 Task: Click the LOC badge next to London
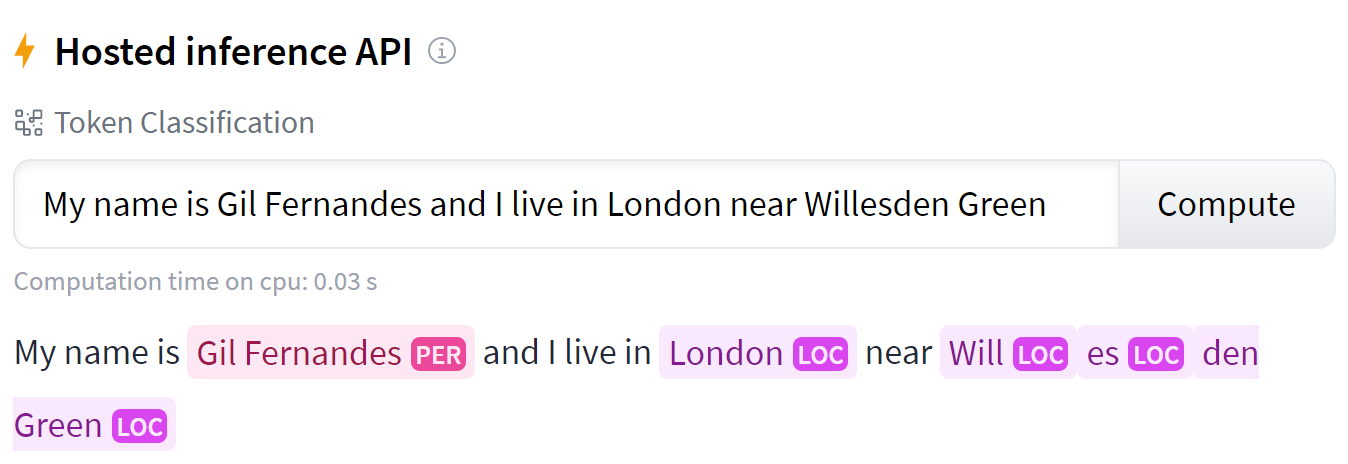coord(820,354)
